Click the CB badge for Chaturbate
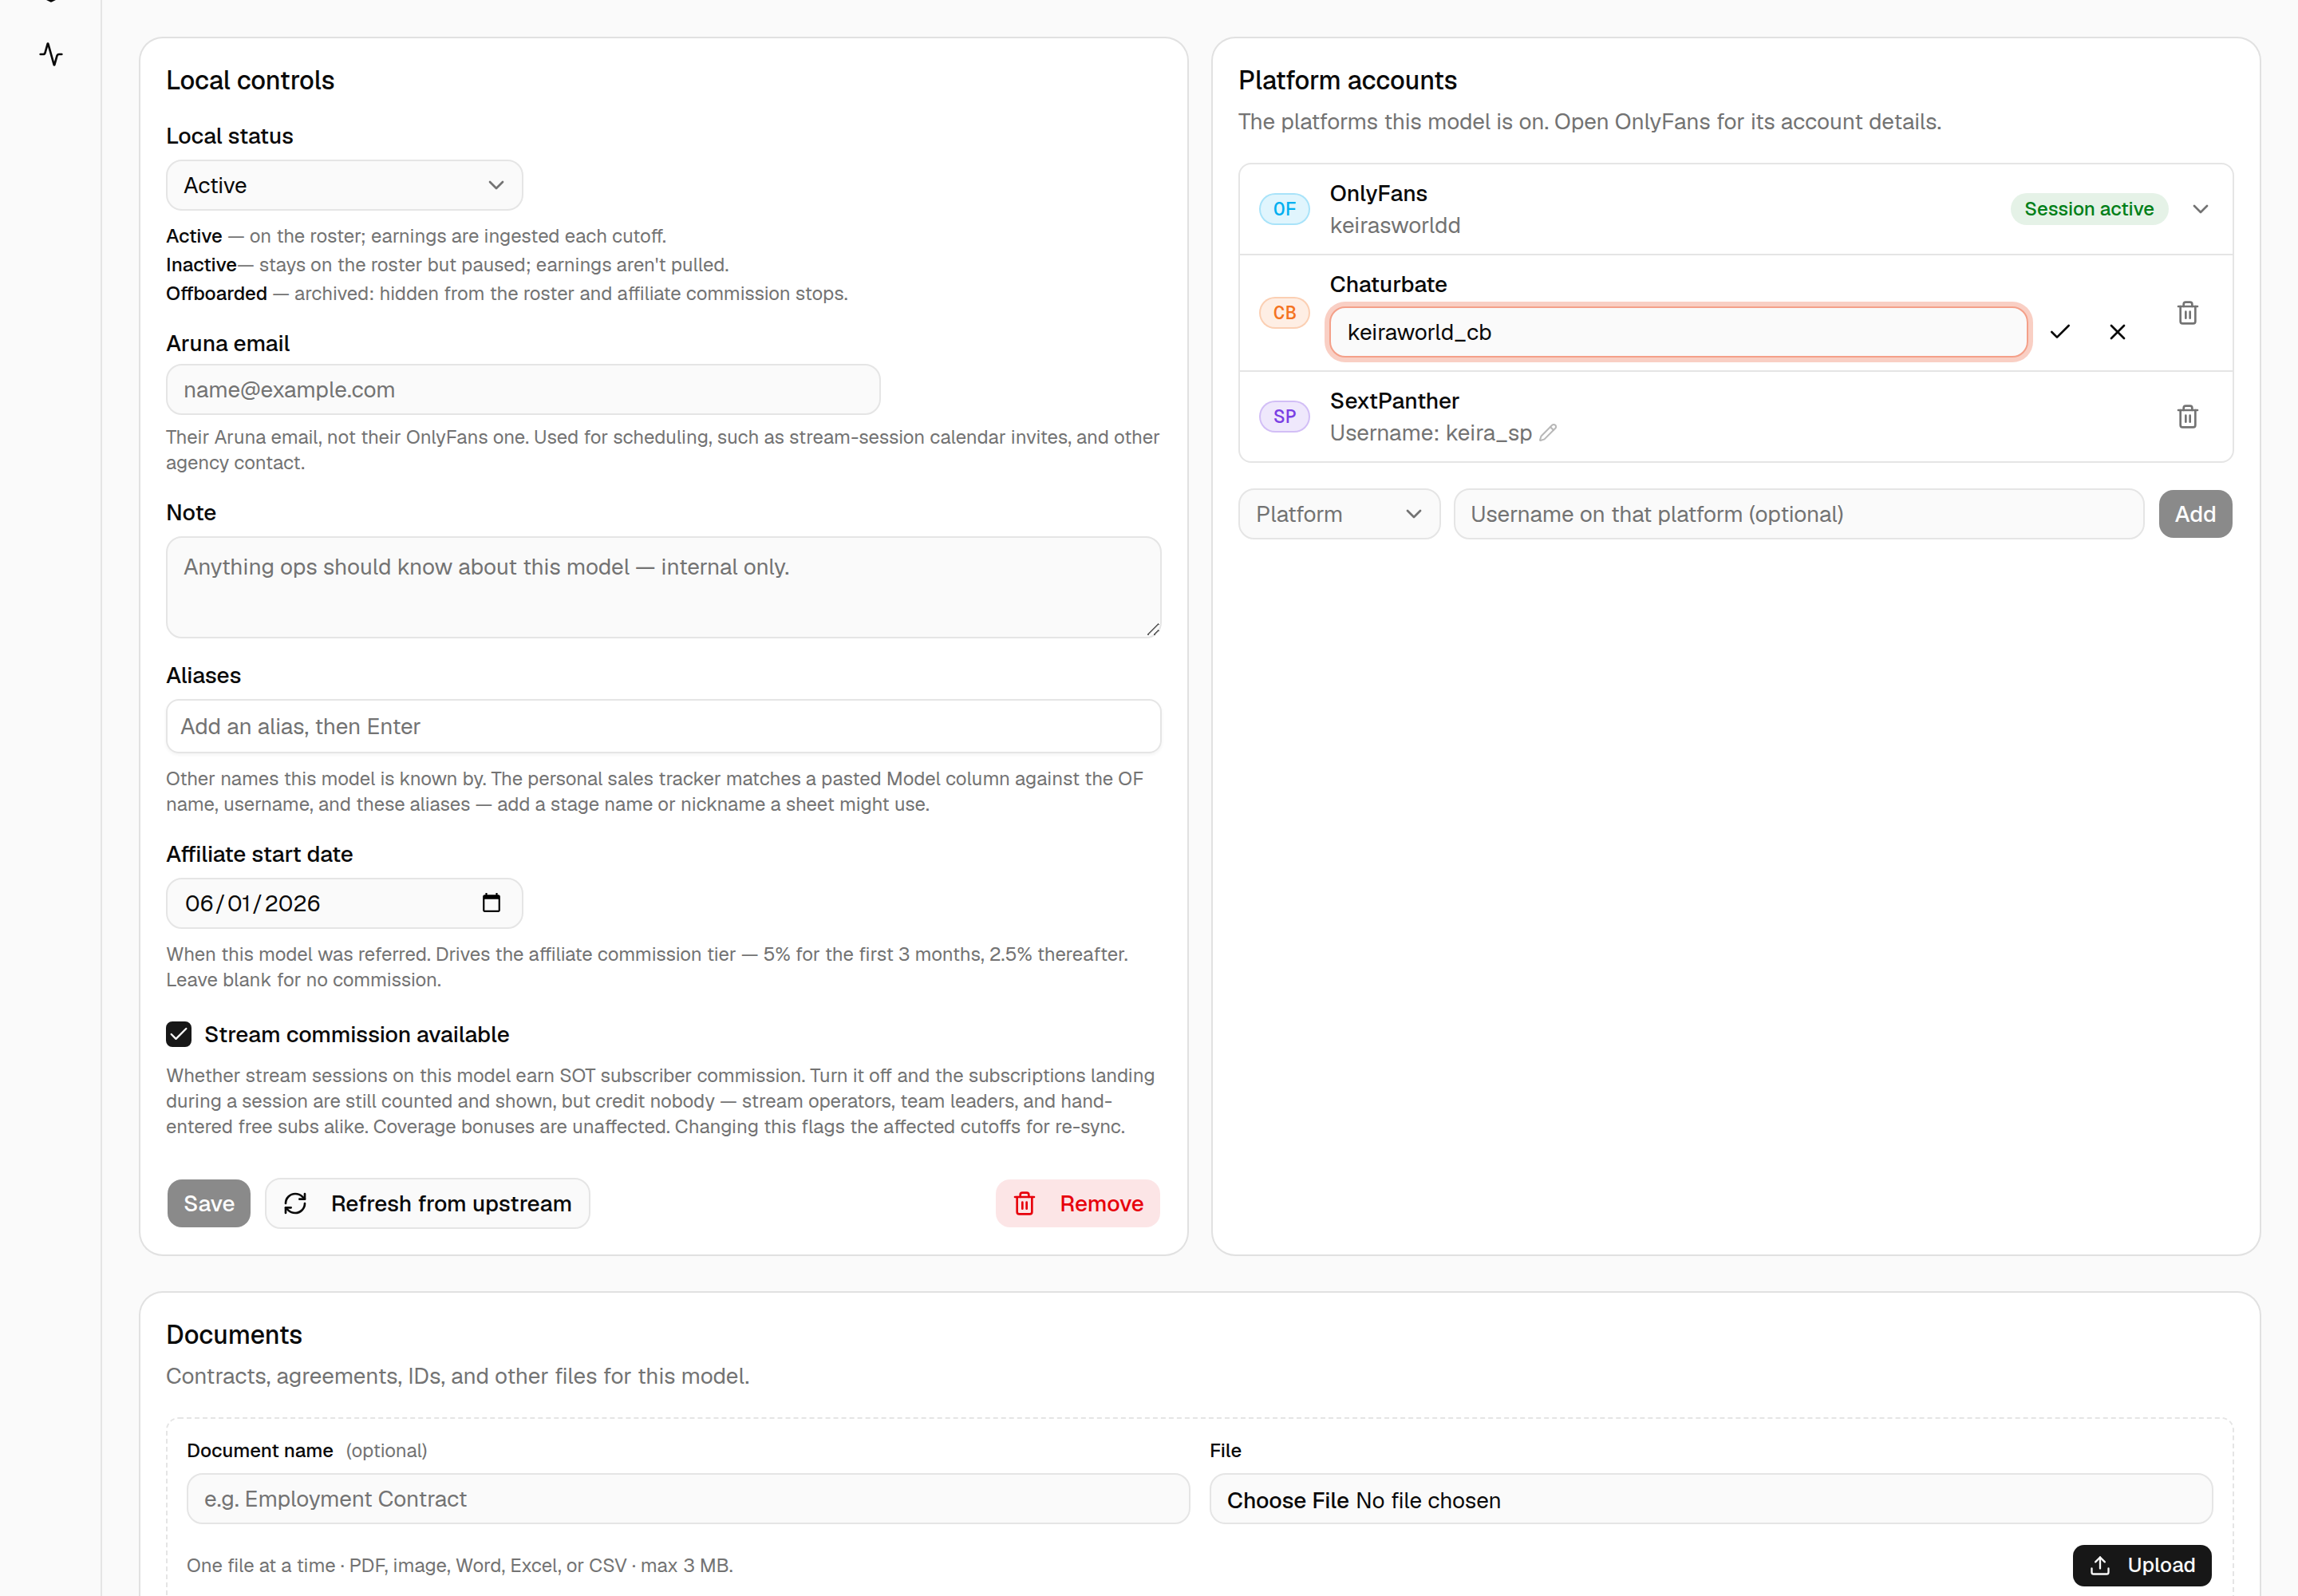Image resolution: width=2298 pixels, height=1596 pixels. pos(1284,313)
